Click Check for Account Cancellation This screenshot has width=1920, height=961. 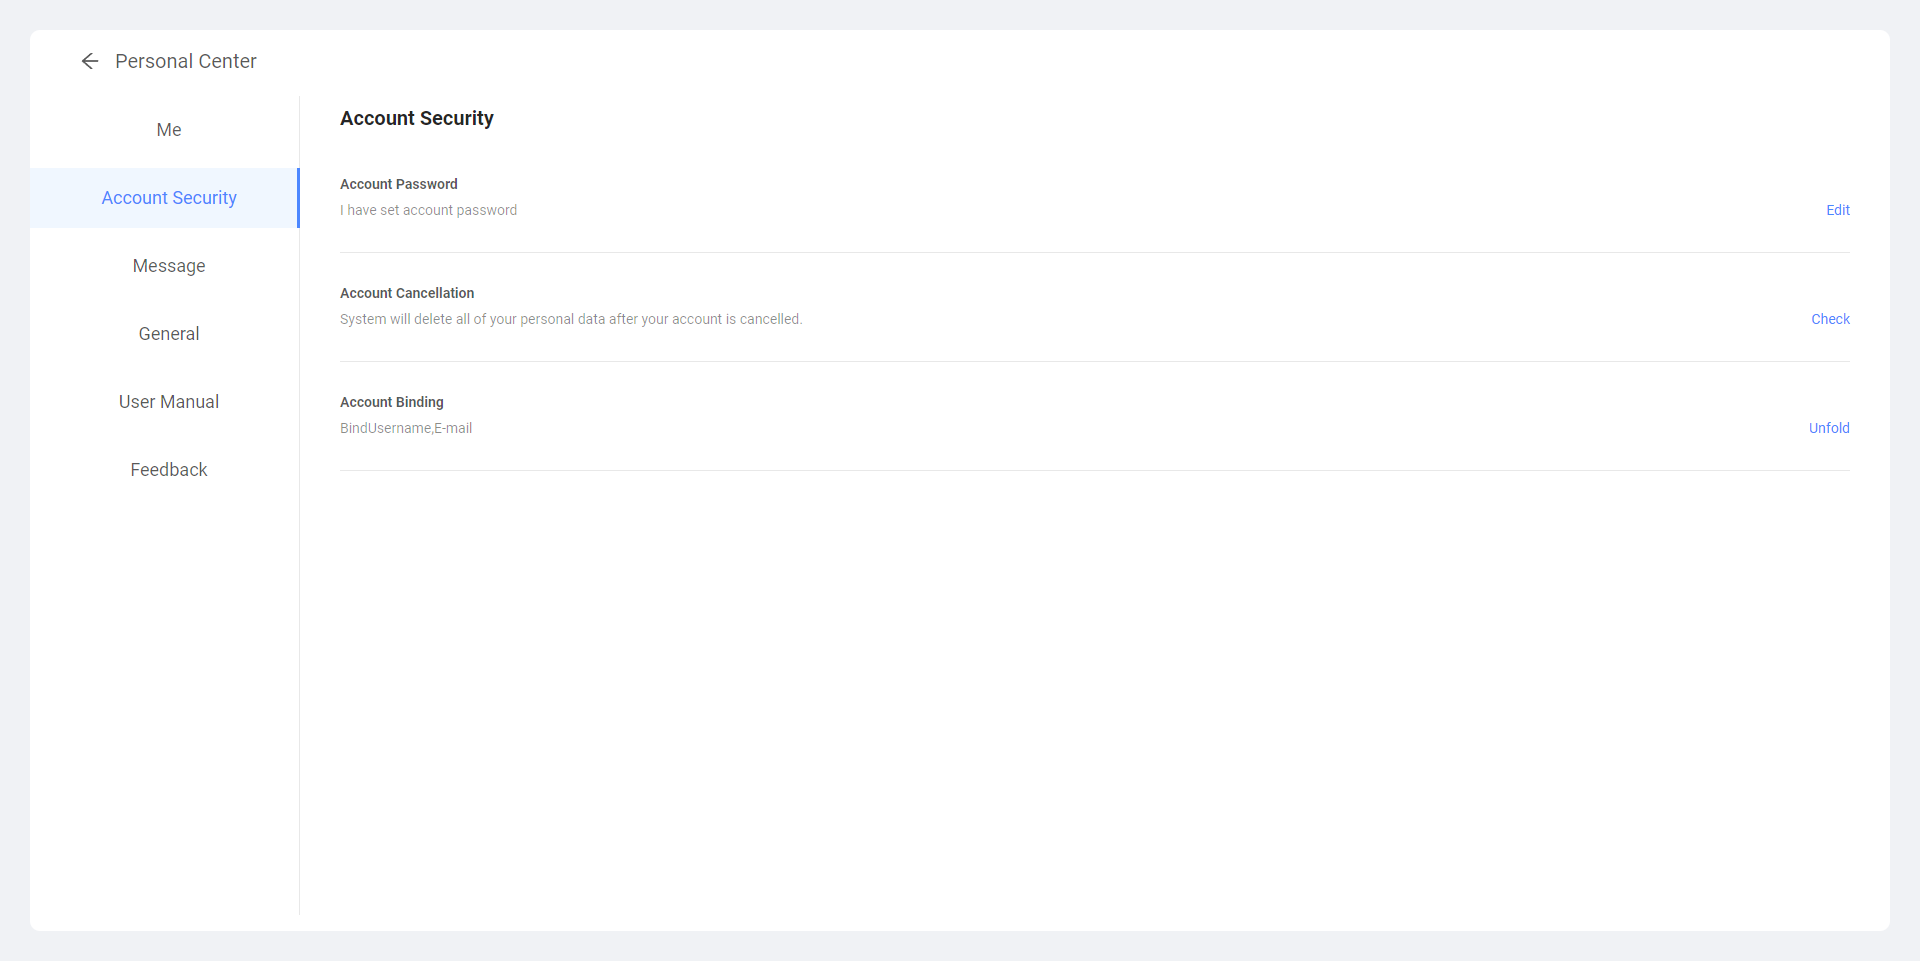pos(1830,319)
